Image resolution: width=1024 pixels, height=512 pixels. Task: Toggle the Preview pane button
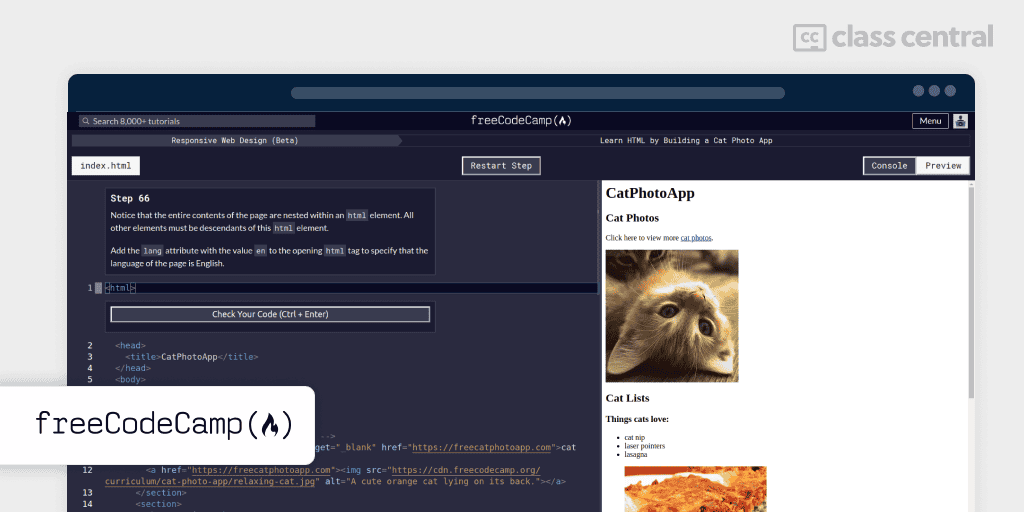(x=943, y=166)
